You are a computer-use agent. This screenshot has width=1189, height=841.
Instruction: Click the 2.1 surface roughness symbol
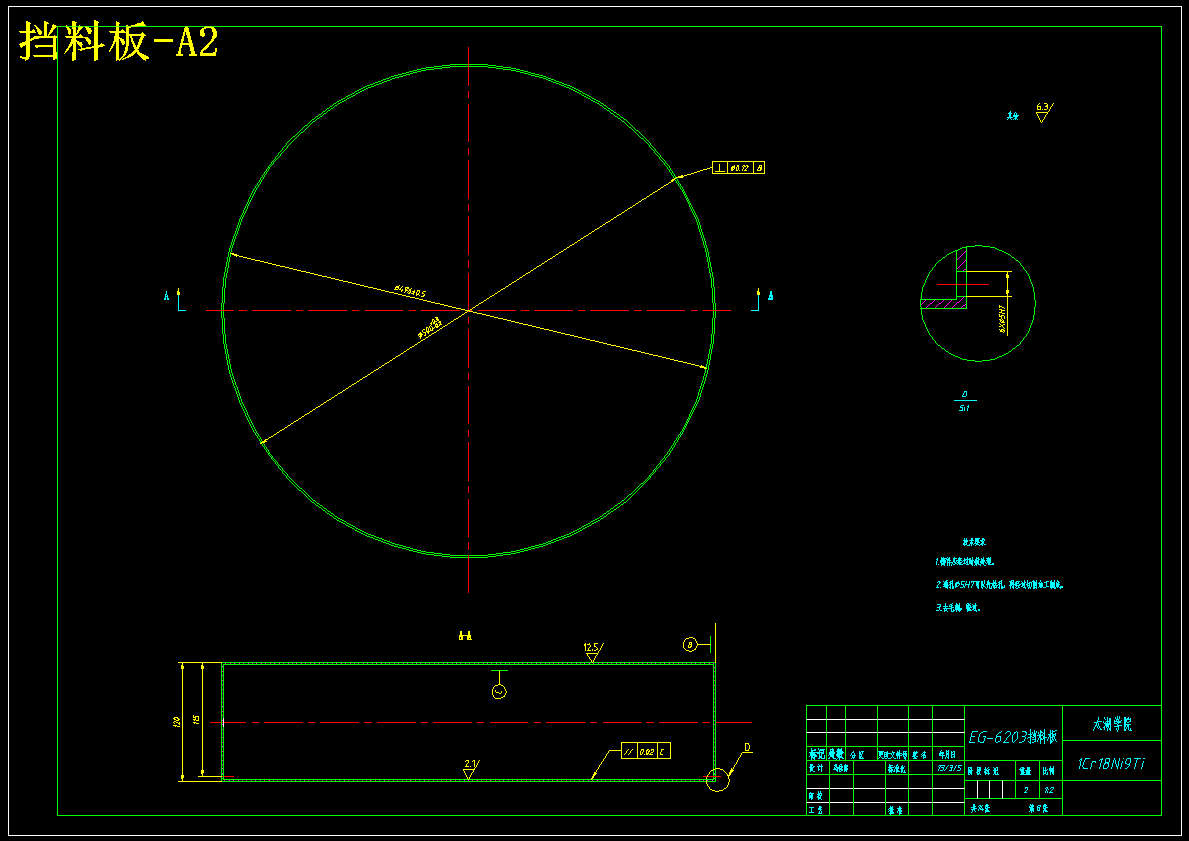pyautogui.click(x=471, y=769)
